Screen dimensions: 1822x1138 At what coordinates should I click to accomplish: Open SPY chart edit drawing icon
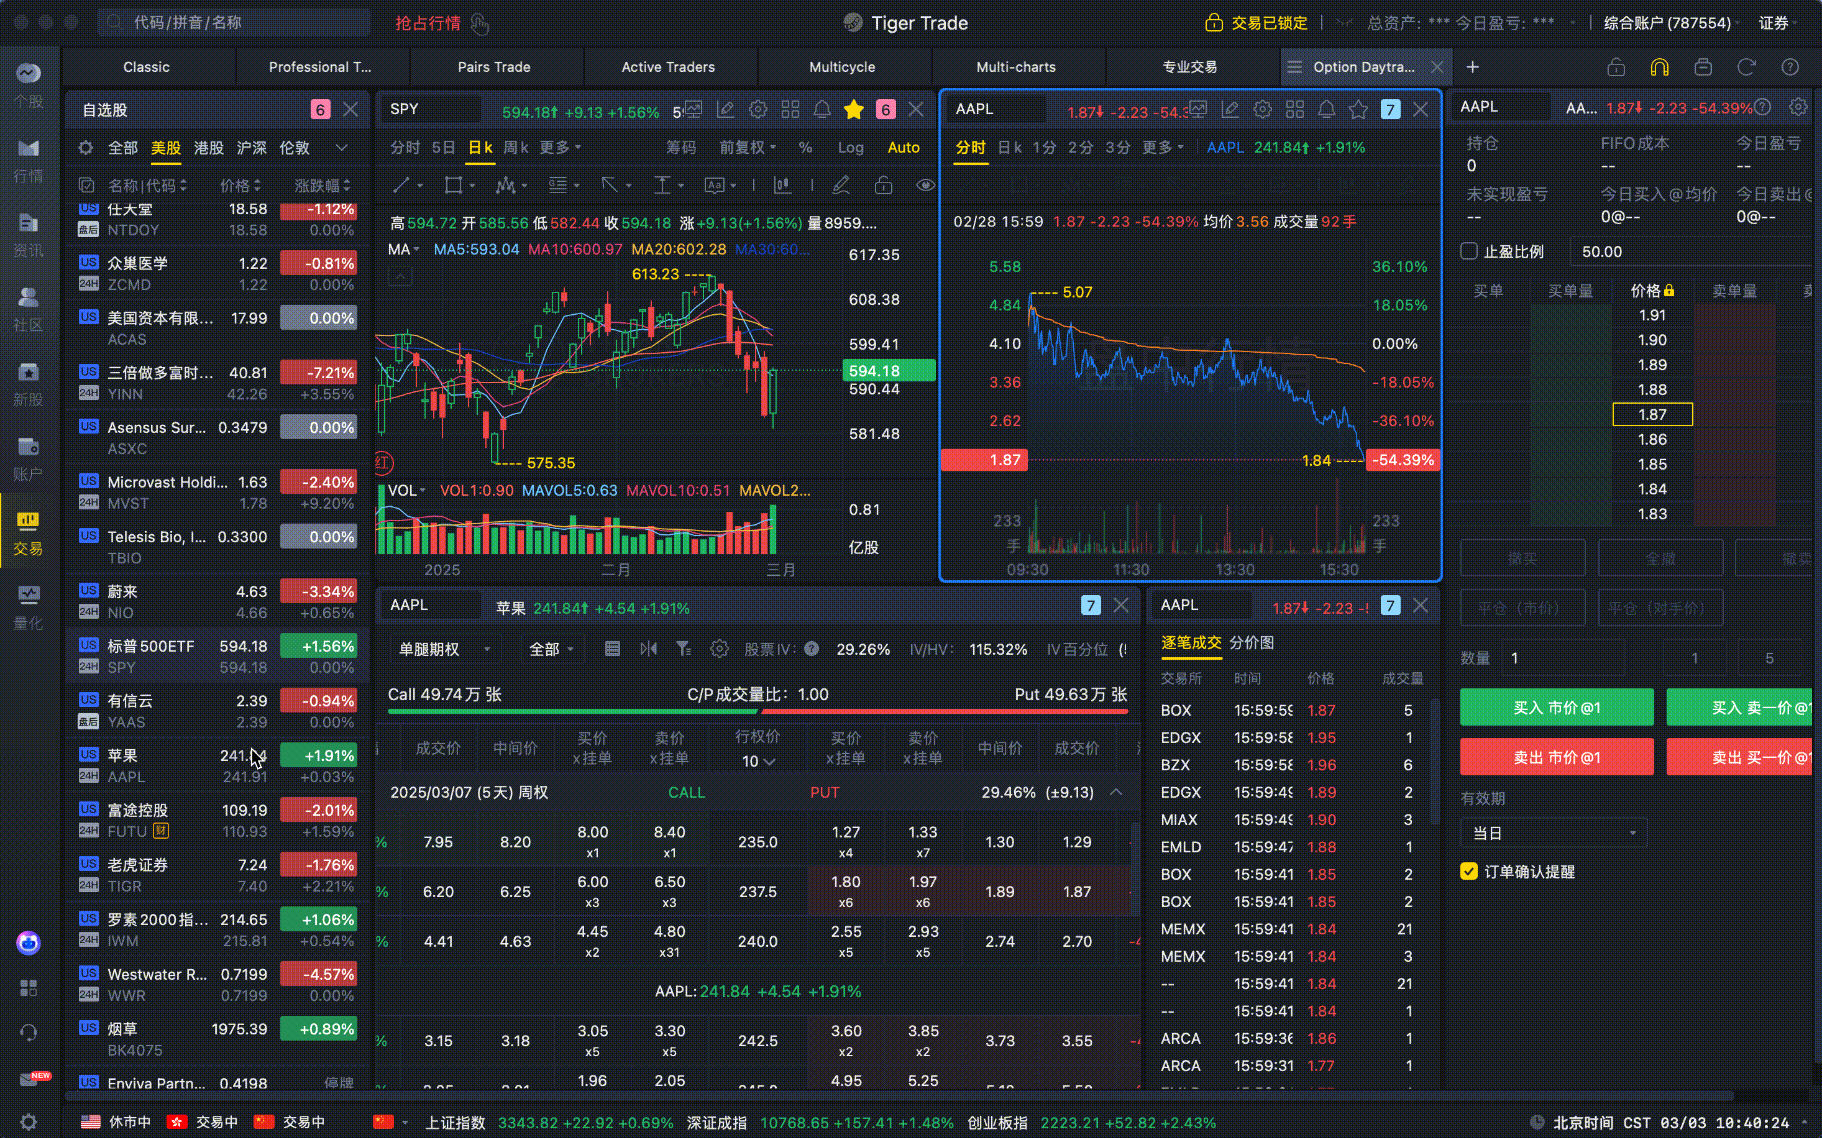point(726,109)
